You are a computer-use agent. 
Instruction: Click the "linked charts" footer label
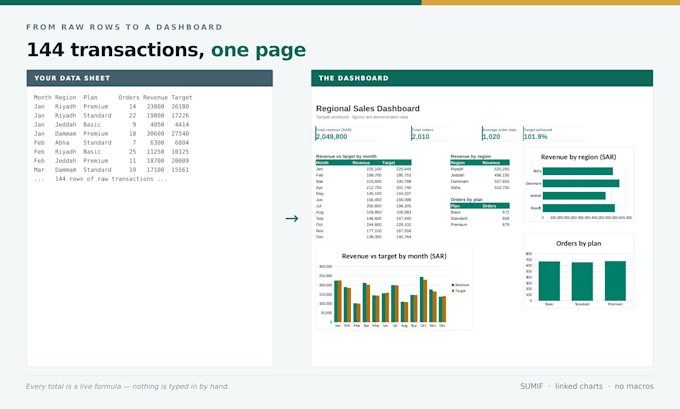[579, 386]
